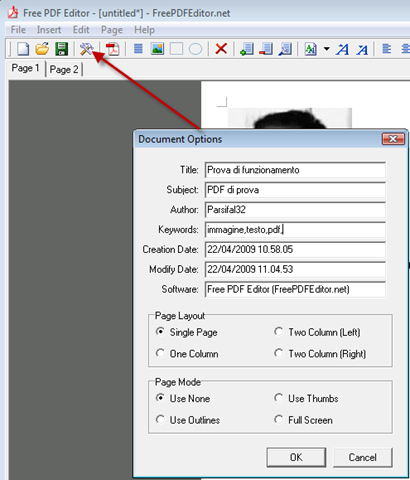This screenshot has height=480, width=410.
Task: Create a new document with blank page icon
Action: tap(23, 49)
